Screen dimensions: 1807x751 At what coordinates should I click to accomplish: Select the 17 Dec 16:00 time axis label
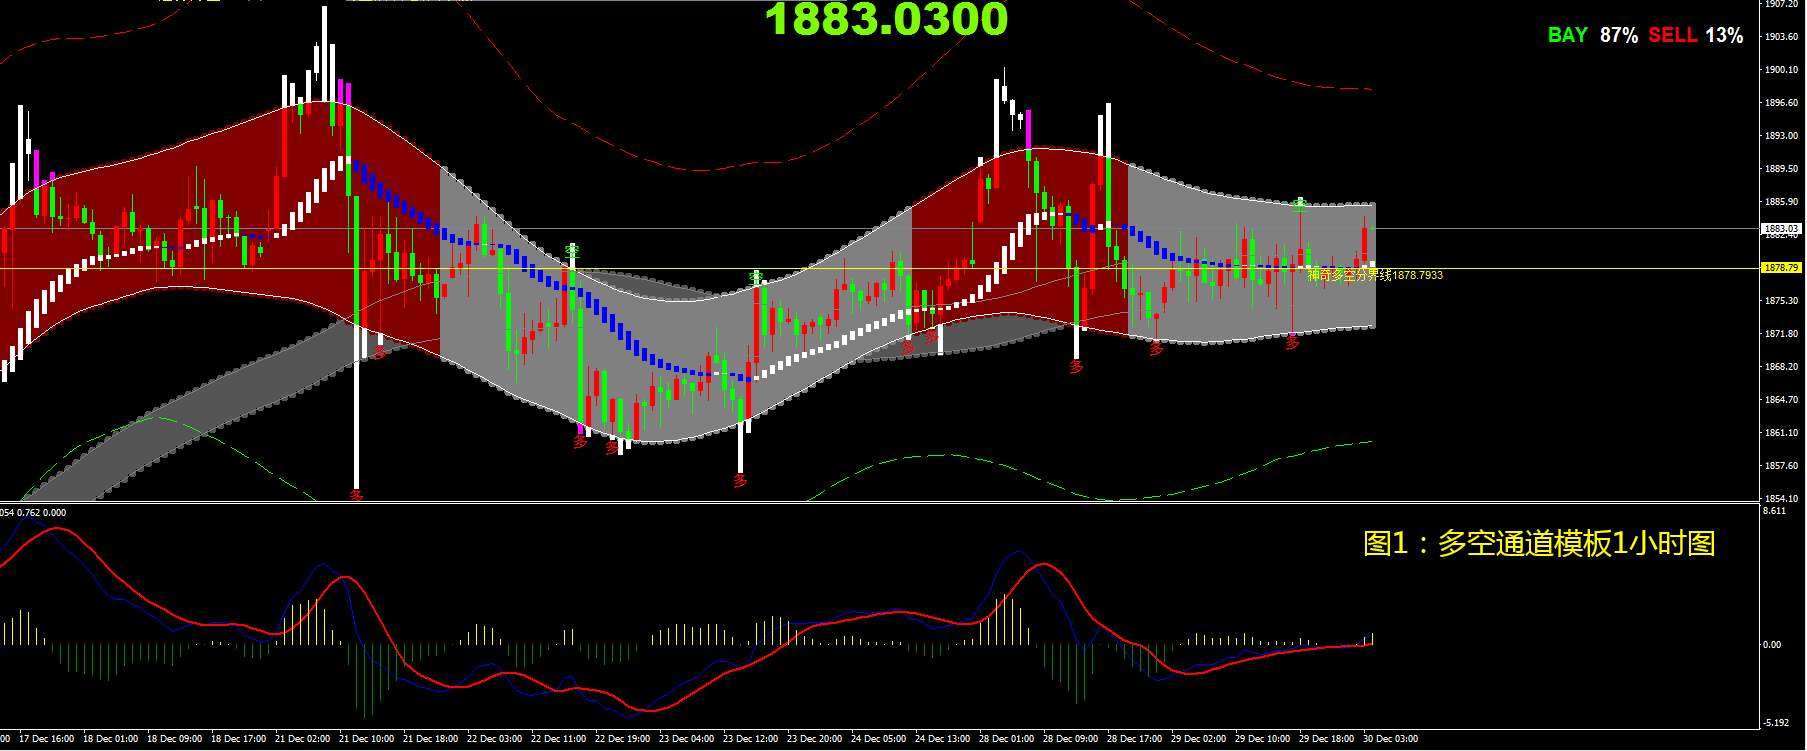click(47, 740)
